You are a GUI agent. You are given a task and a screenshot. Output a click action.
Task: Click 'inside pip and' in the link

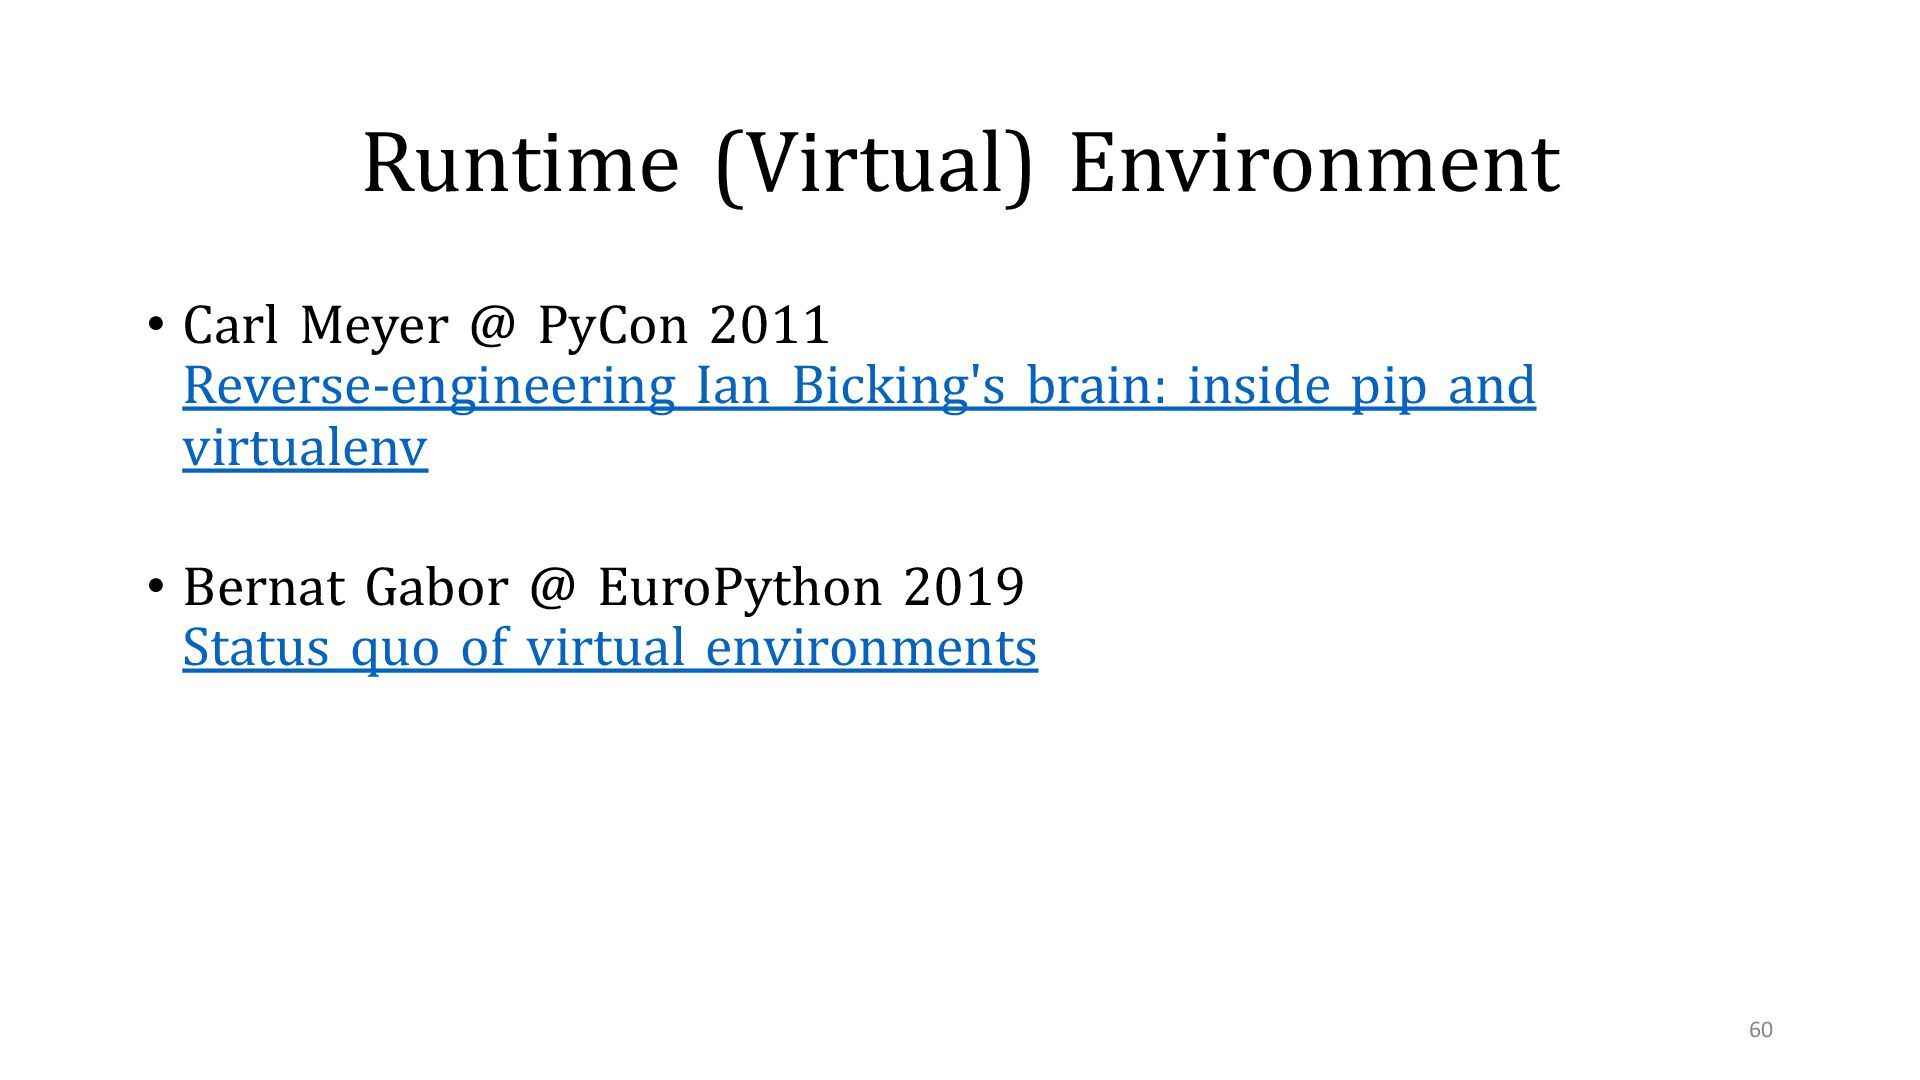tap(1360, 387)
